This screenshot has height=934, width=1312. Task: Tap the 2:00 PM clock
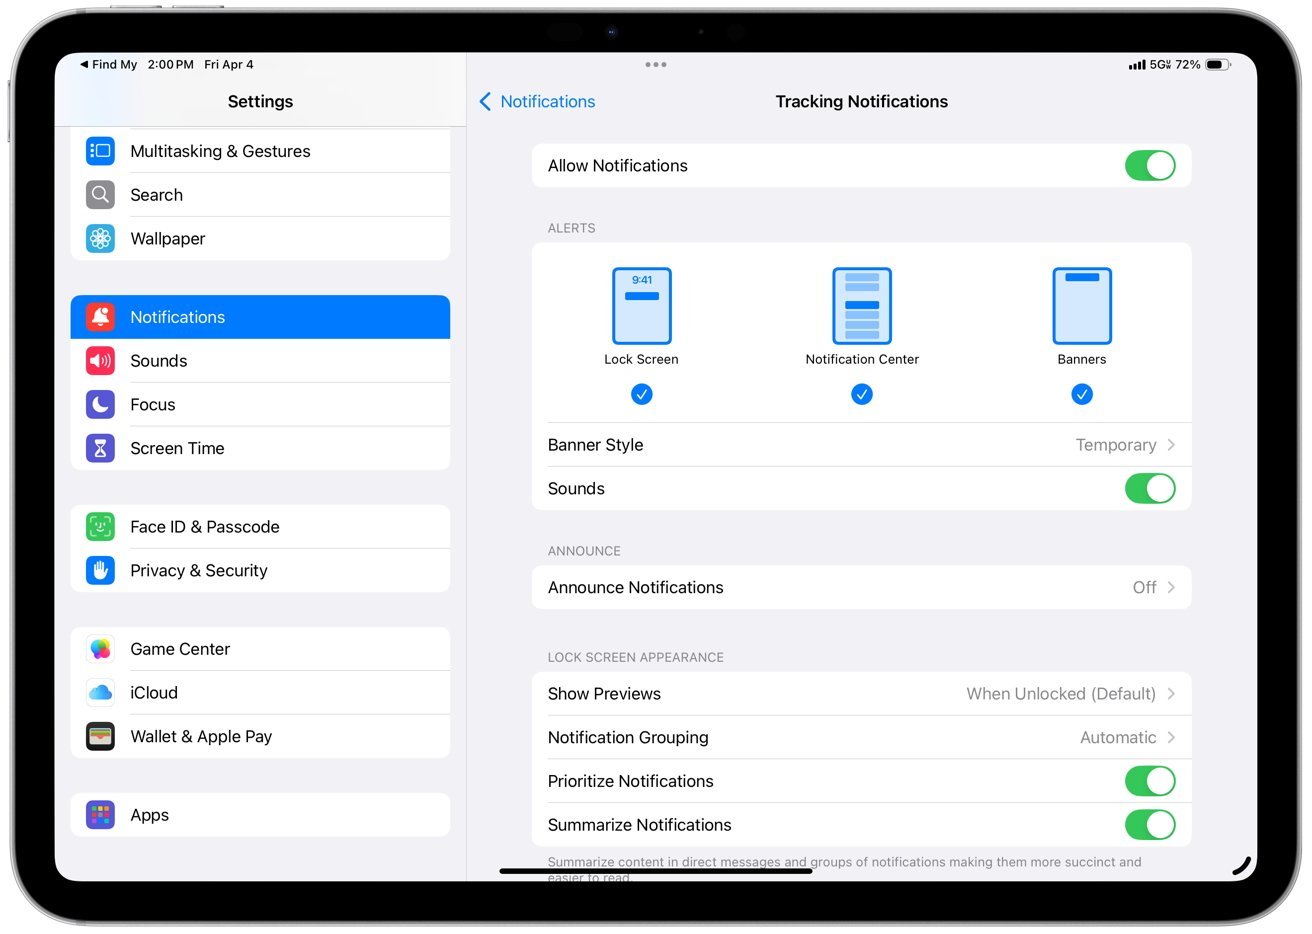[171, 65]
